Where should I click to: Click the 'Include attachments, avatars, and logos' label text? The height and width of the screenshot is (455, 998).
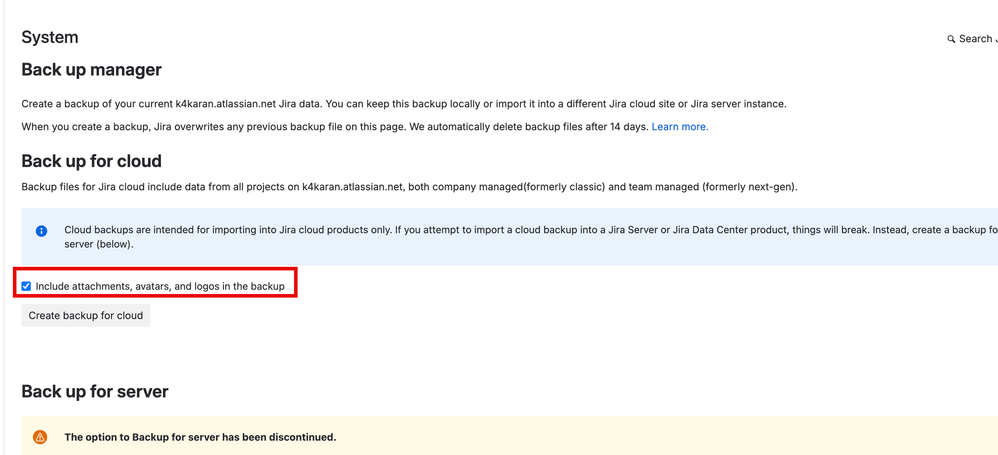pos(160,286)
